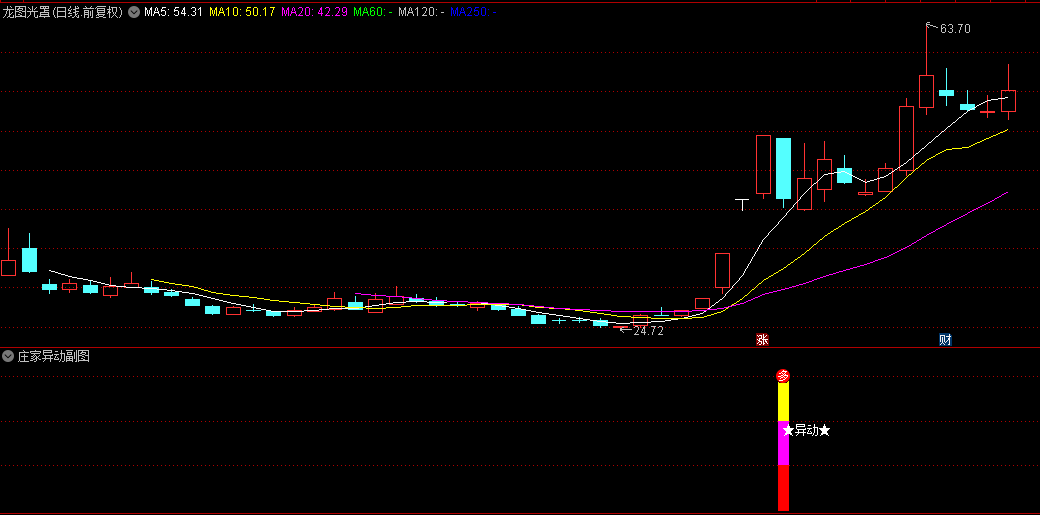1040x515 pixels.
Task: Click the magenta segment of signal bar
Action: point(783,443)
